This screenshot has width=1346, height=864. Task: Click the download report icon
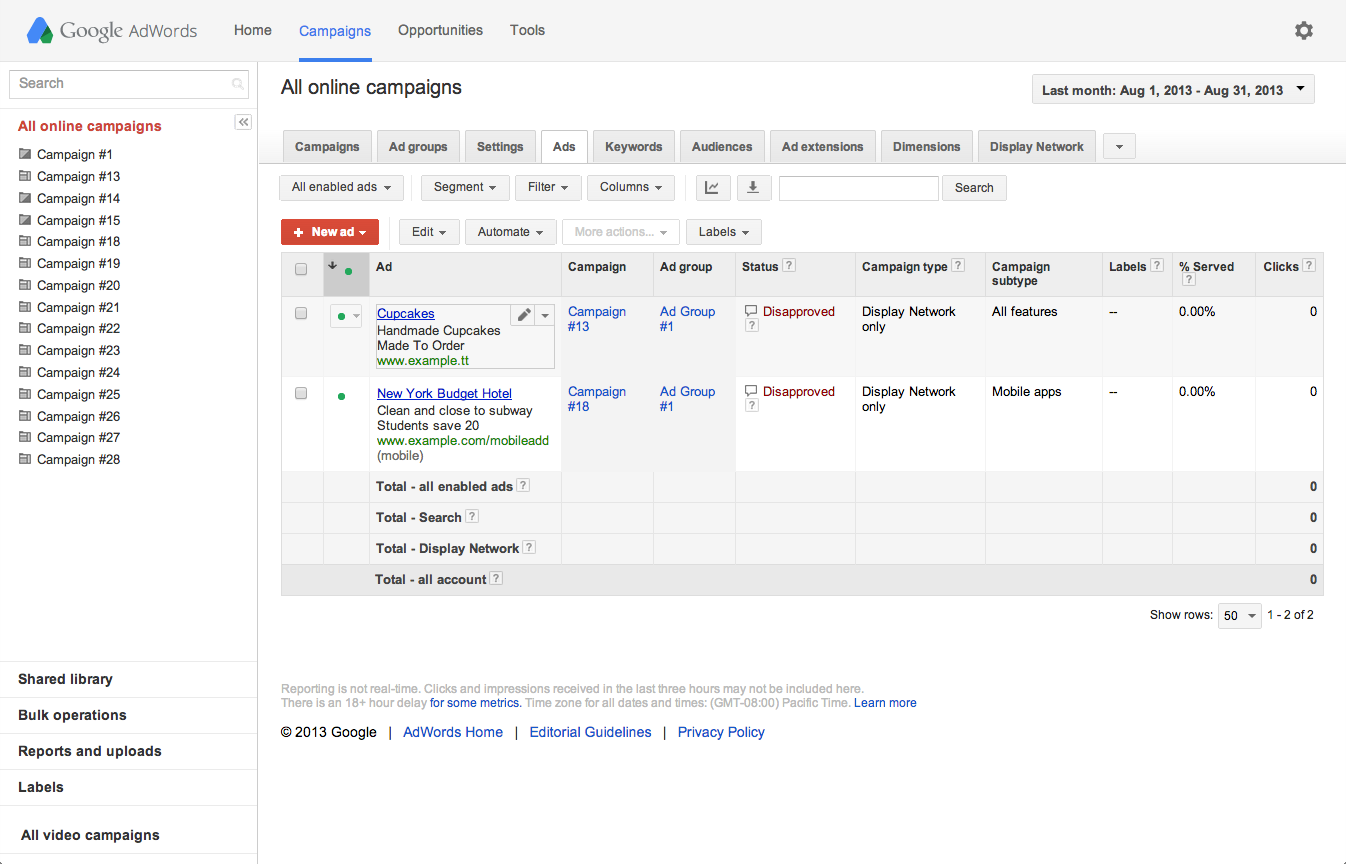753,187
